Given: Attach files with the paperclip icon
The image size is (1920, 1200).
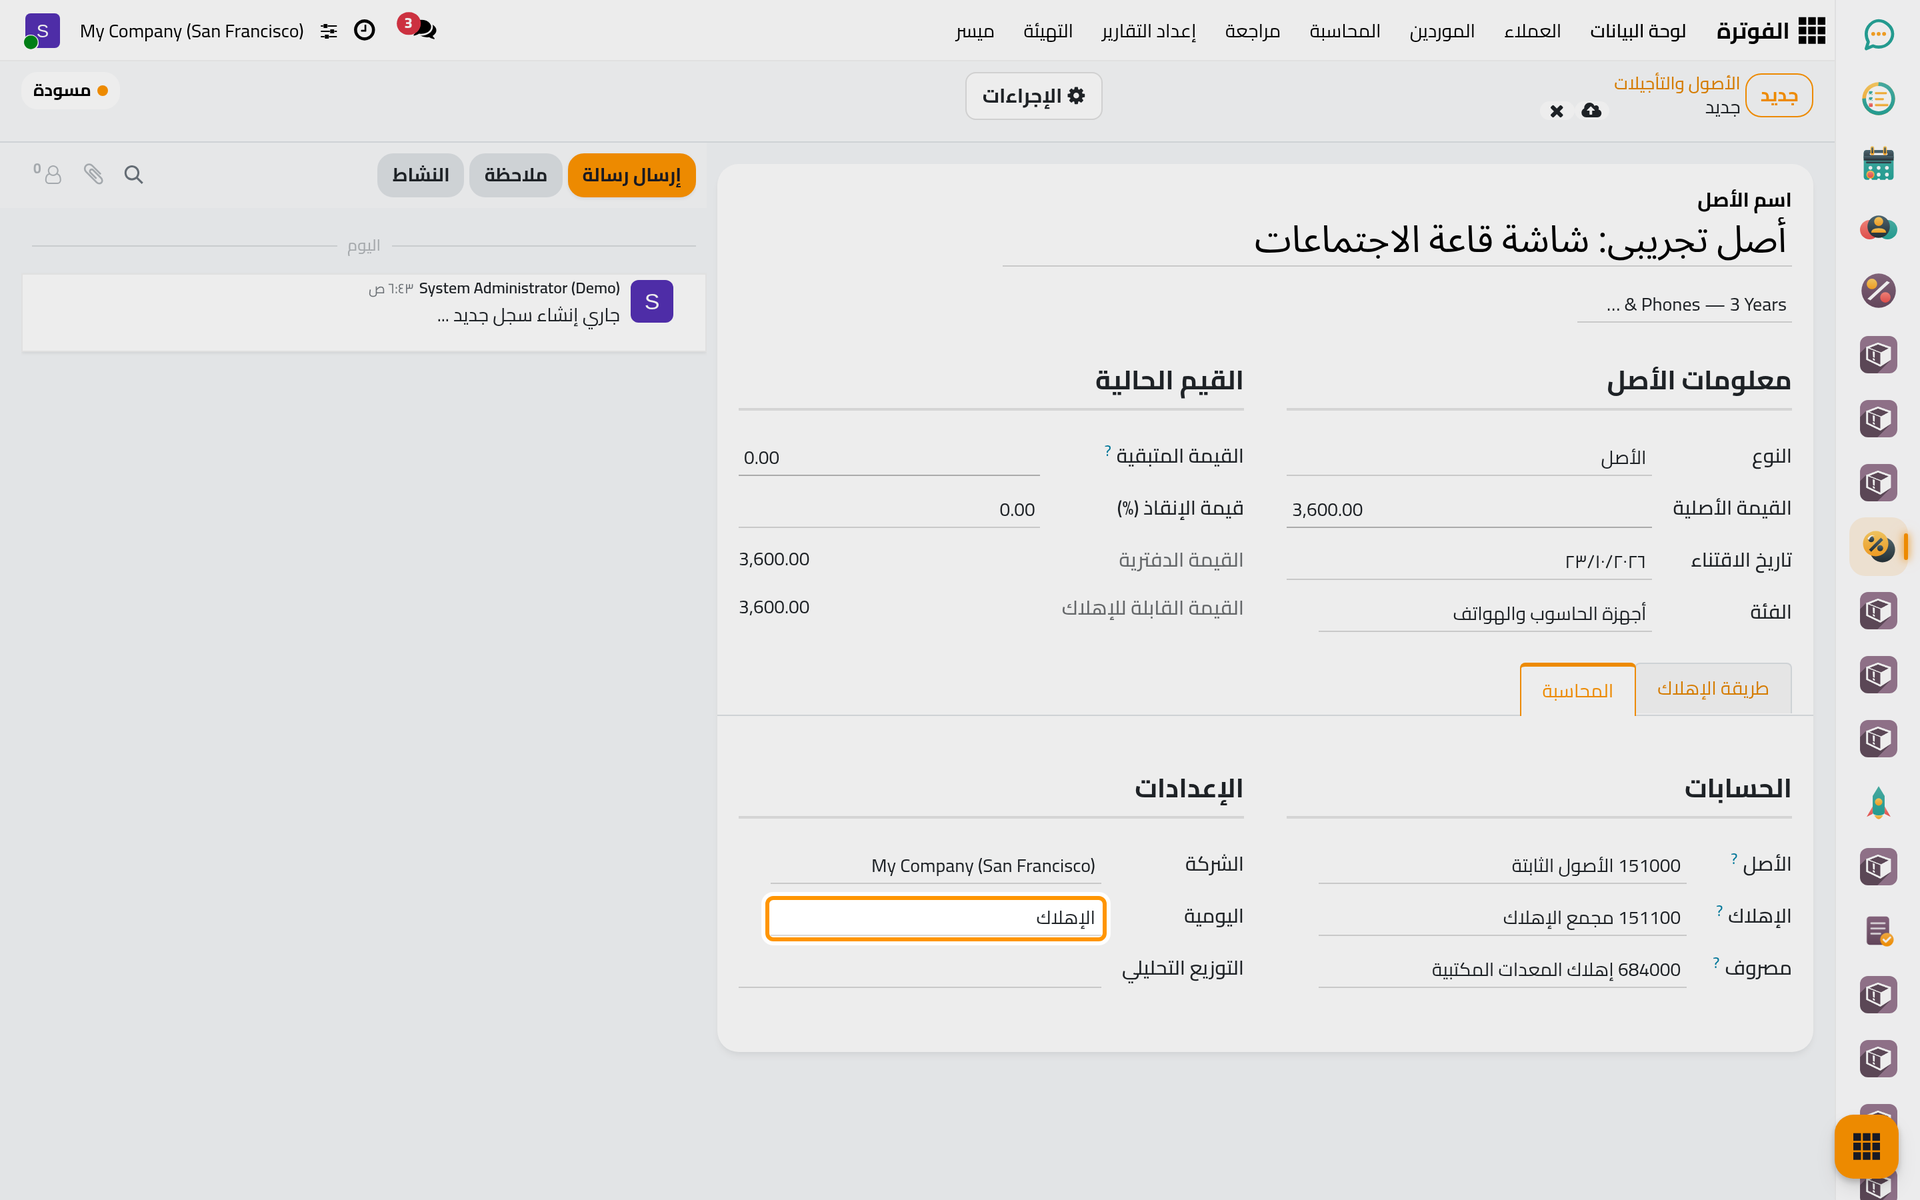Looking at the screenshot, I should [x=93, y=175].
